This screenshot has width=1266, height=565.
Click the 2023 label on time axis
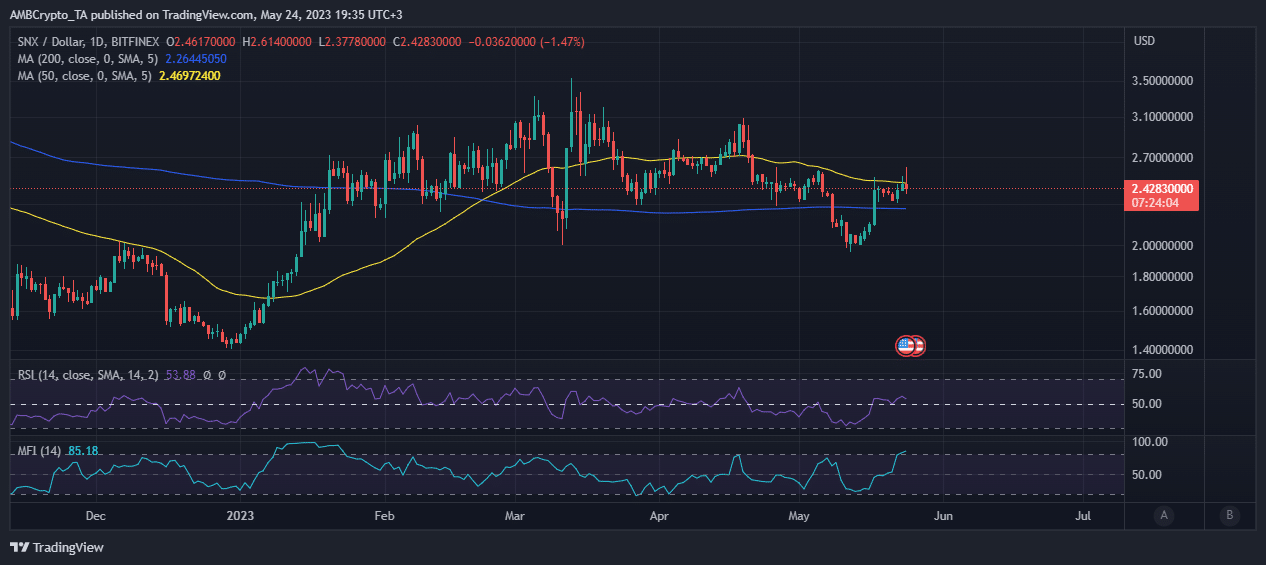click(x=240, y=516)
